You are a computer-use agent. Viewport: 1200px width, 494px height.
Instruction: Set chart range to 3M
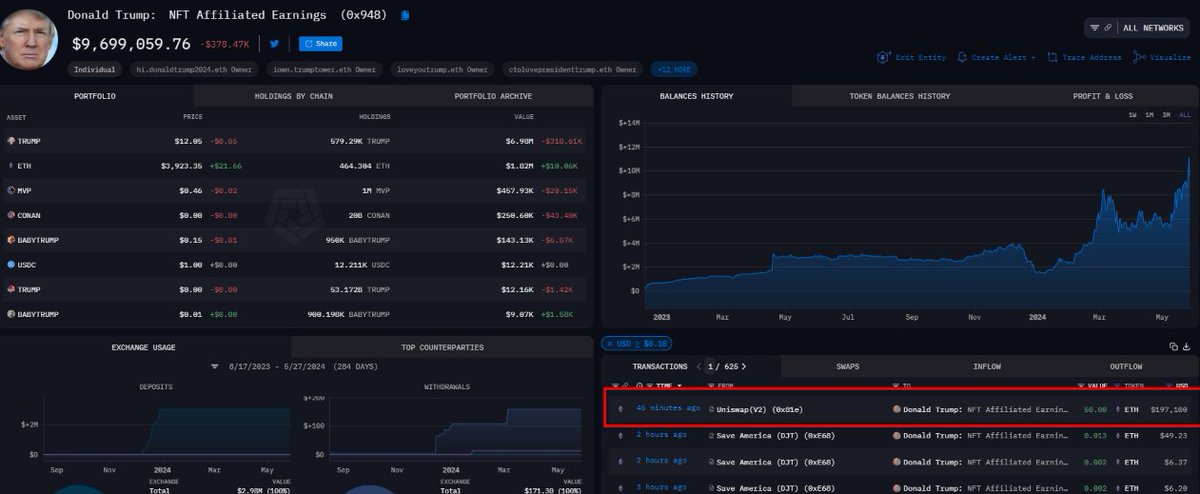1167,115
